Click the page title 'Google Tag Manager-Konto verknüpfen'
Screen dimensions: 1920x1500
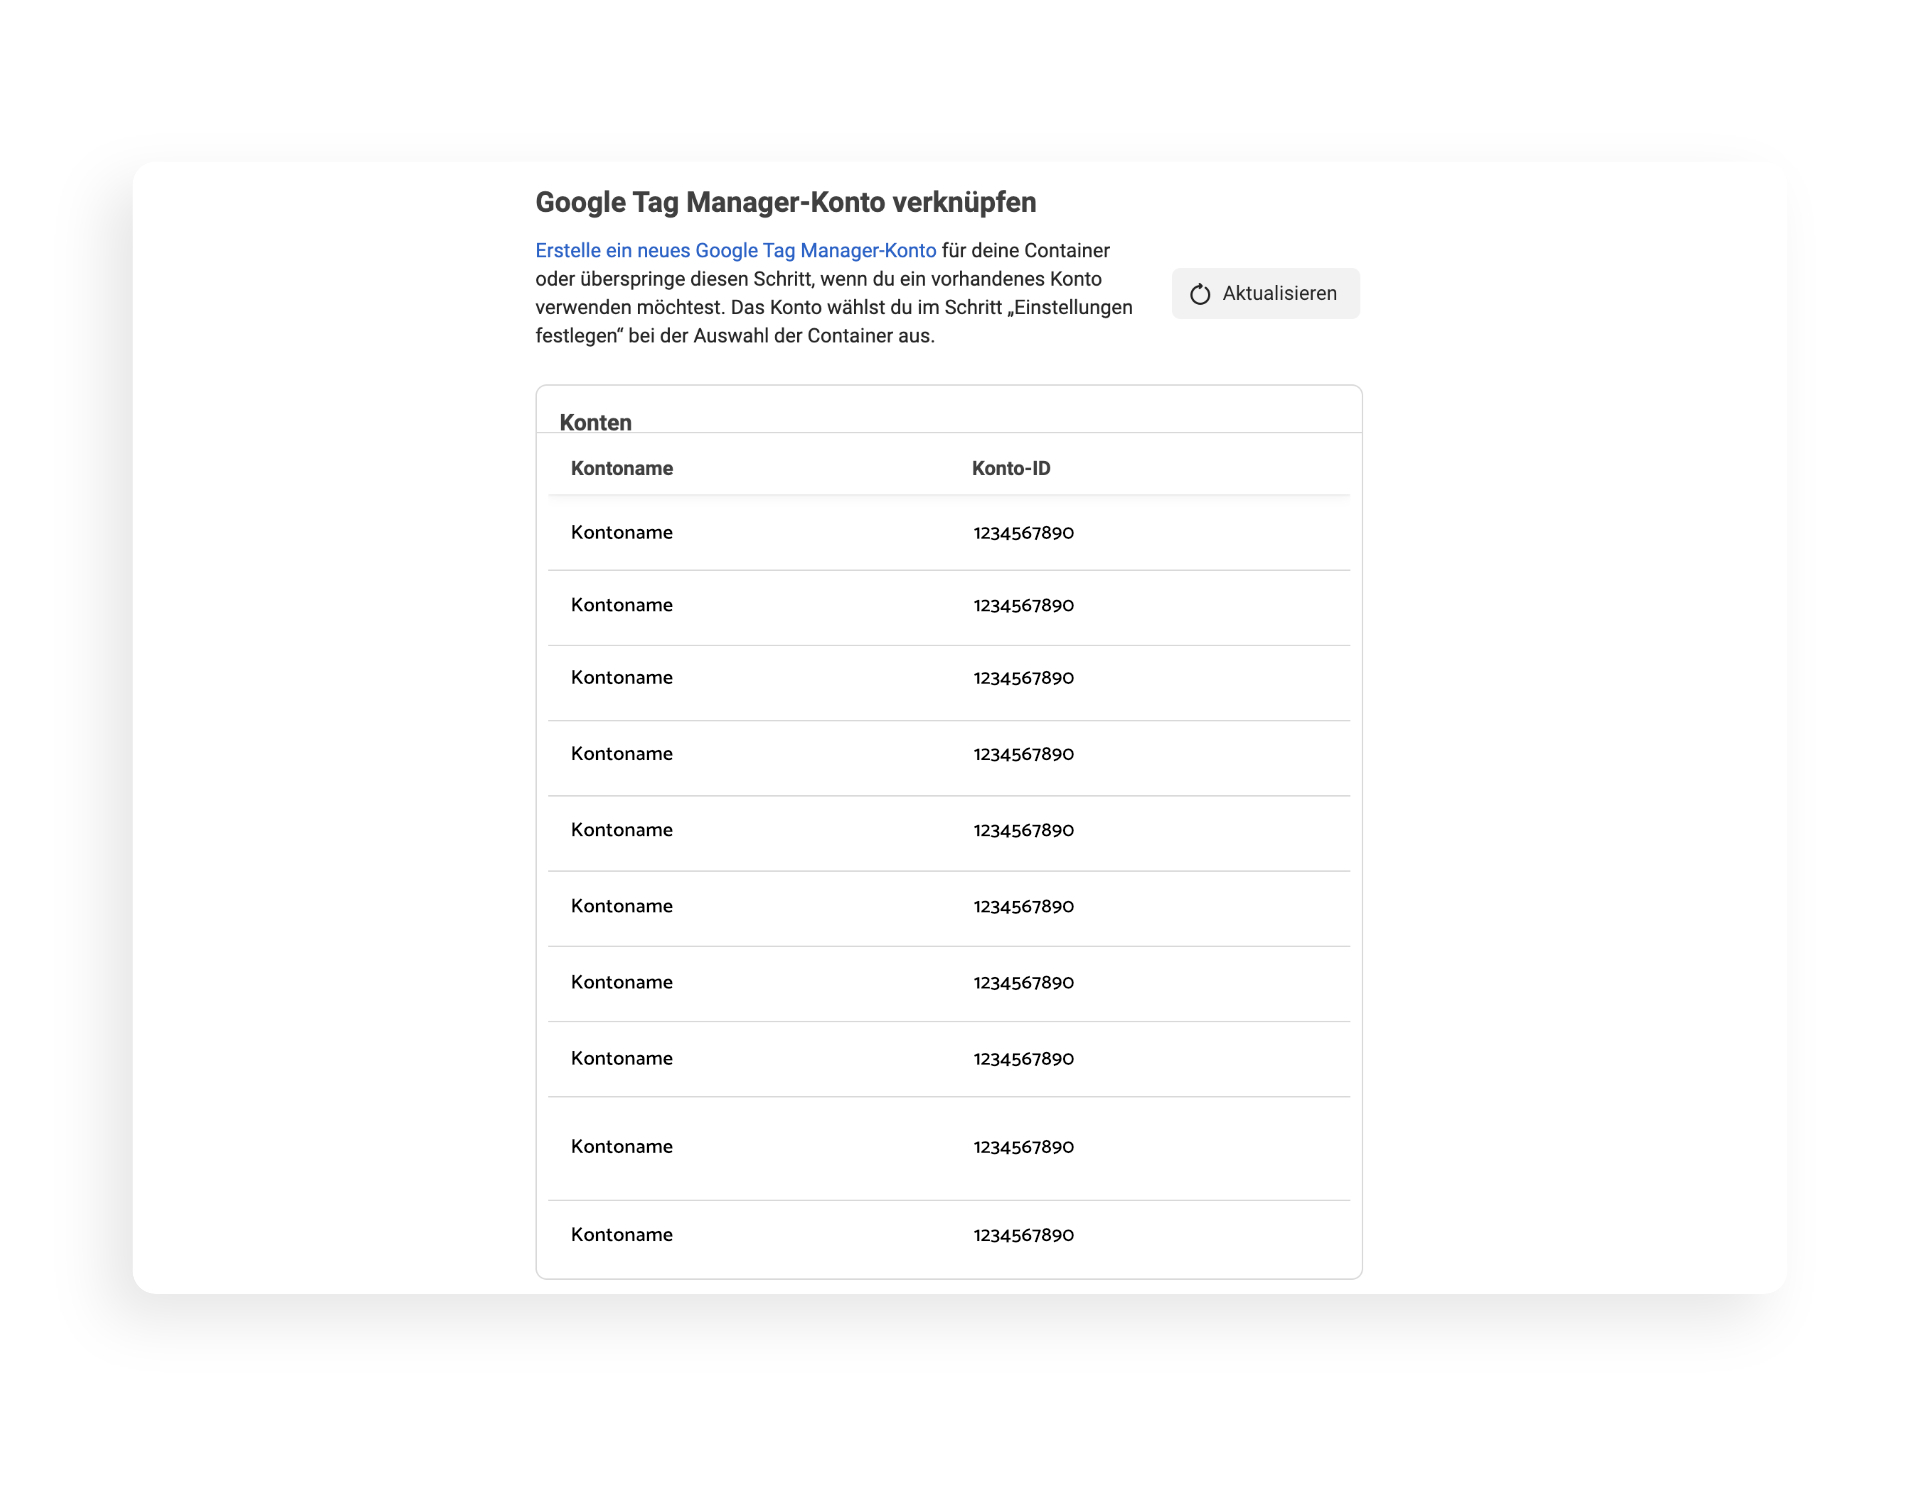tap(786, 203)
